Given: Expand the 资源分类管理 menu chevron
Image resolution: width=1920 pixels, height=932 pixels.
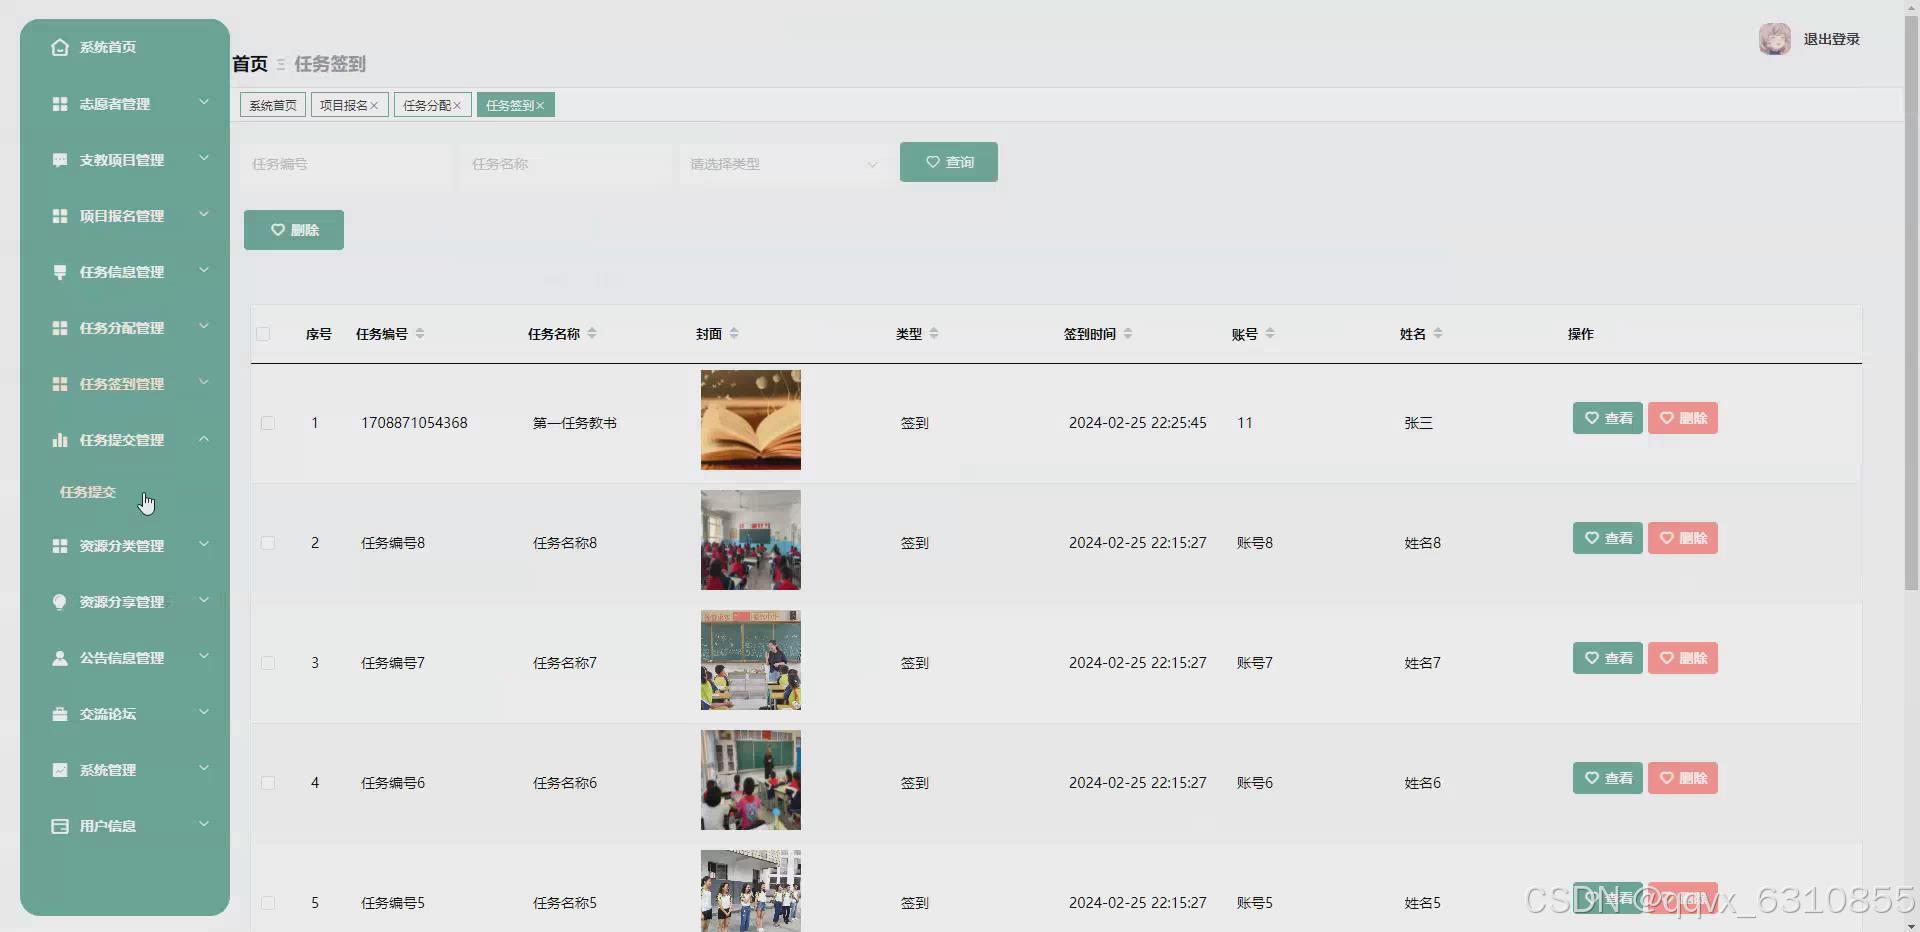Looking at the screenshot, I should 204,544.
